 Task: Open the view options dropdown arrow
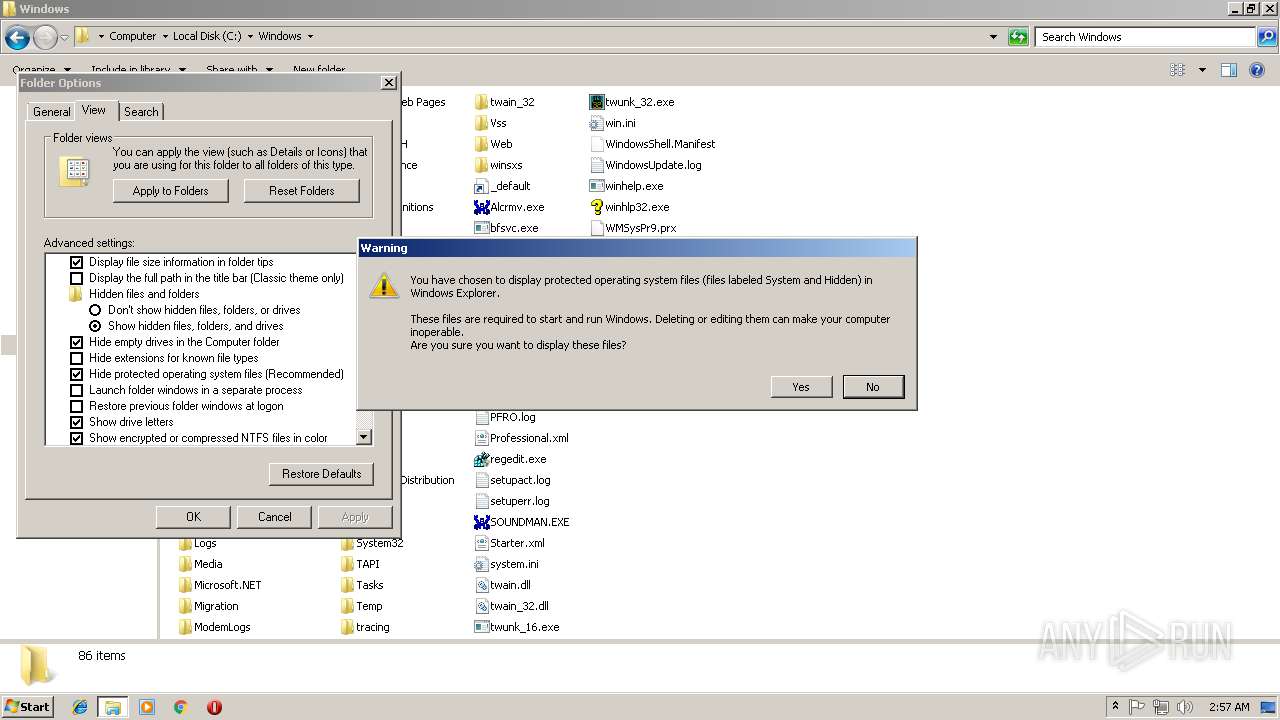tap(1202, 70)
